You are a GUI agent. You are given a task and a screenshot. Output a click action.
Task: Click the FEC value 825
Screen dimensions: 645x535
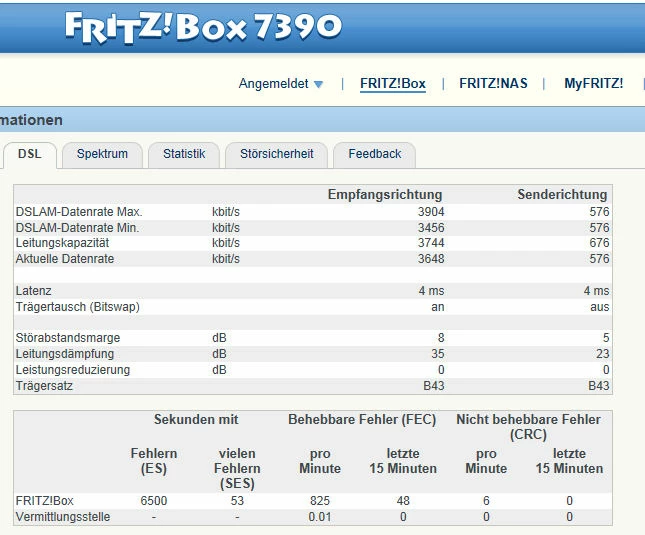pyautogui.click(x=320, y=501)
